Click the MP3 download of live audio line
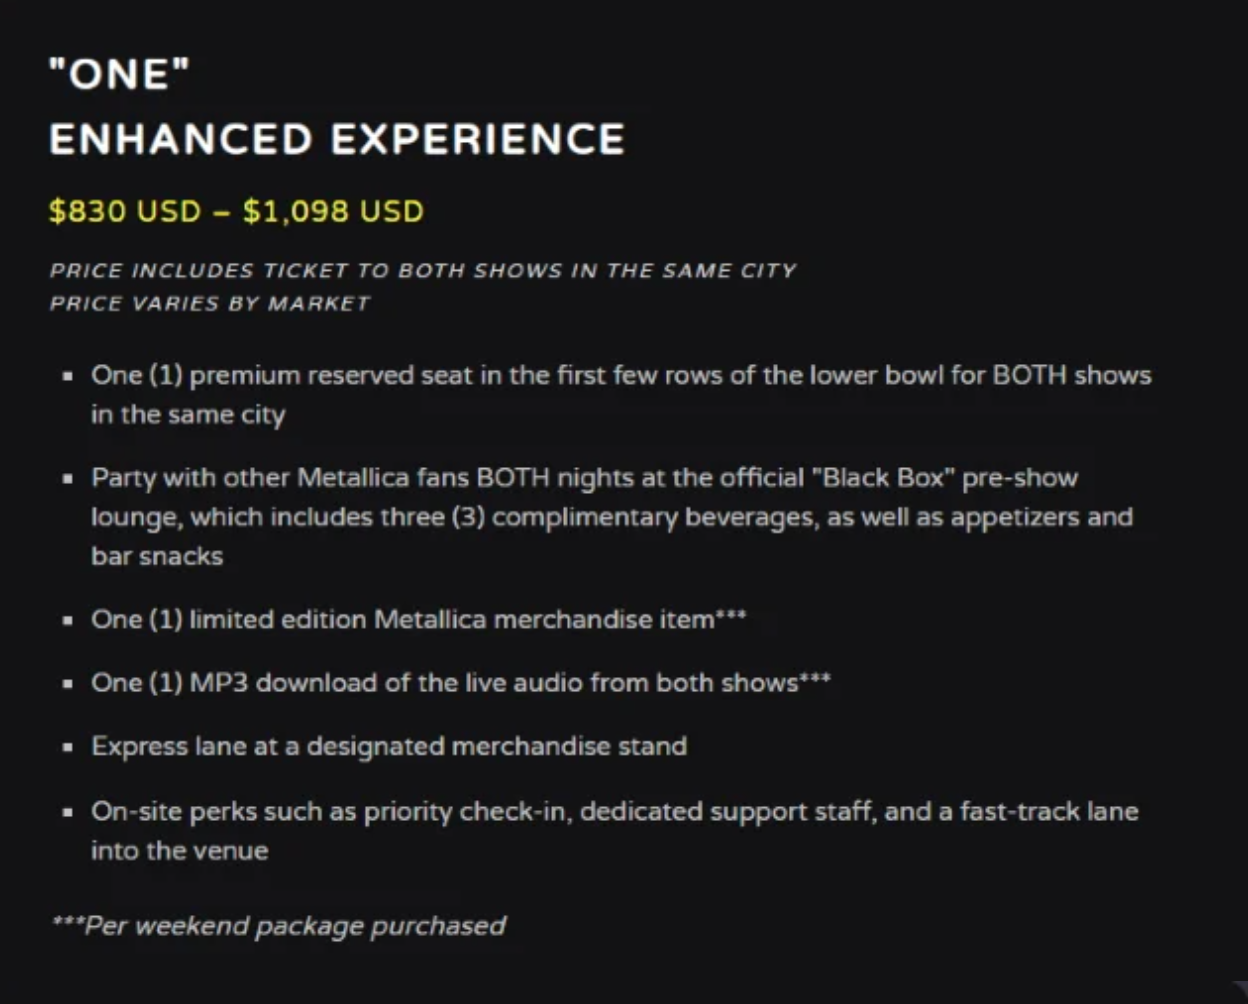The height and width of the screenshot is (1004, 1248). click(460, 683)
